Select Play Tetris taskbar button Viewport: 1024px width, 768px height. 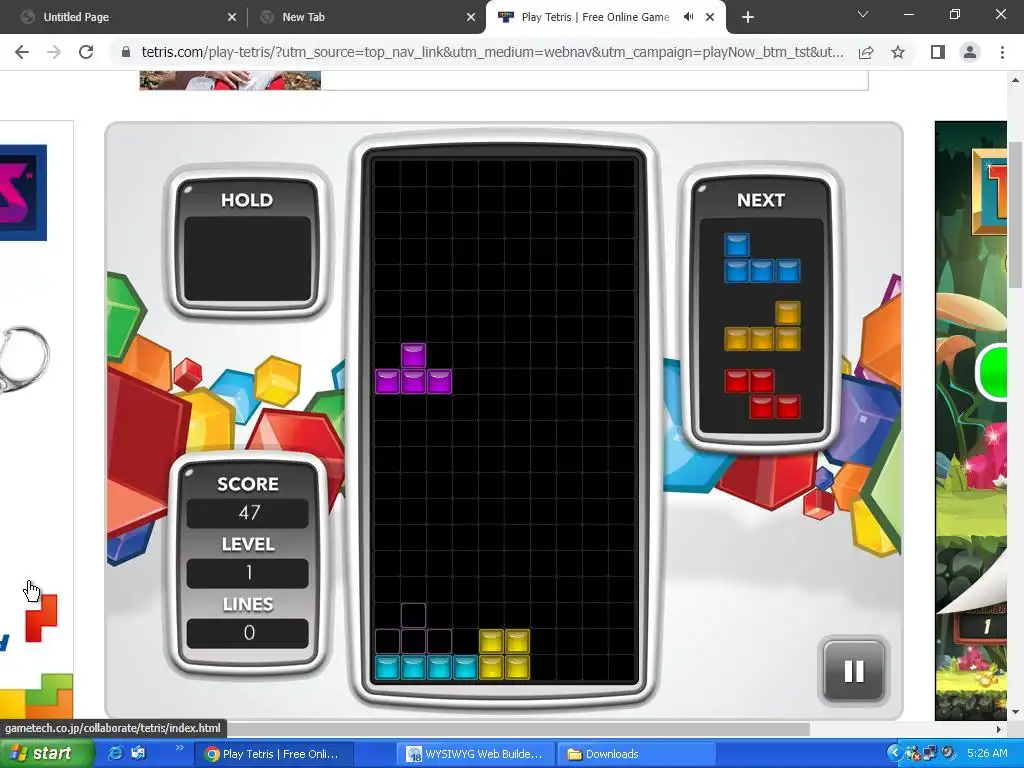(x=276, y=754)
